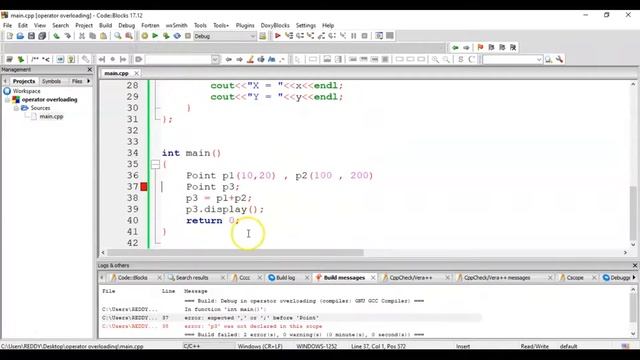The height and width of the screenshot is (360, 640).
Task: Open the Settings menu
Action: point(306,25)
